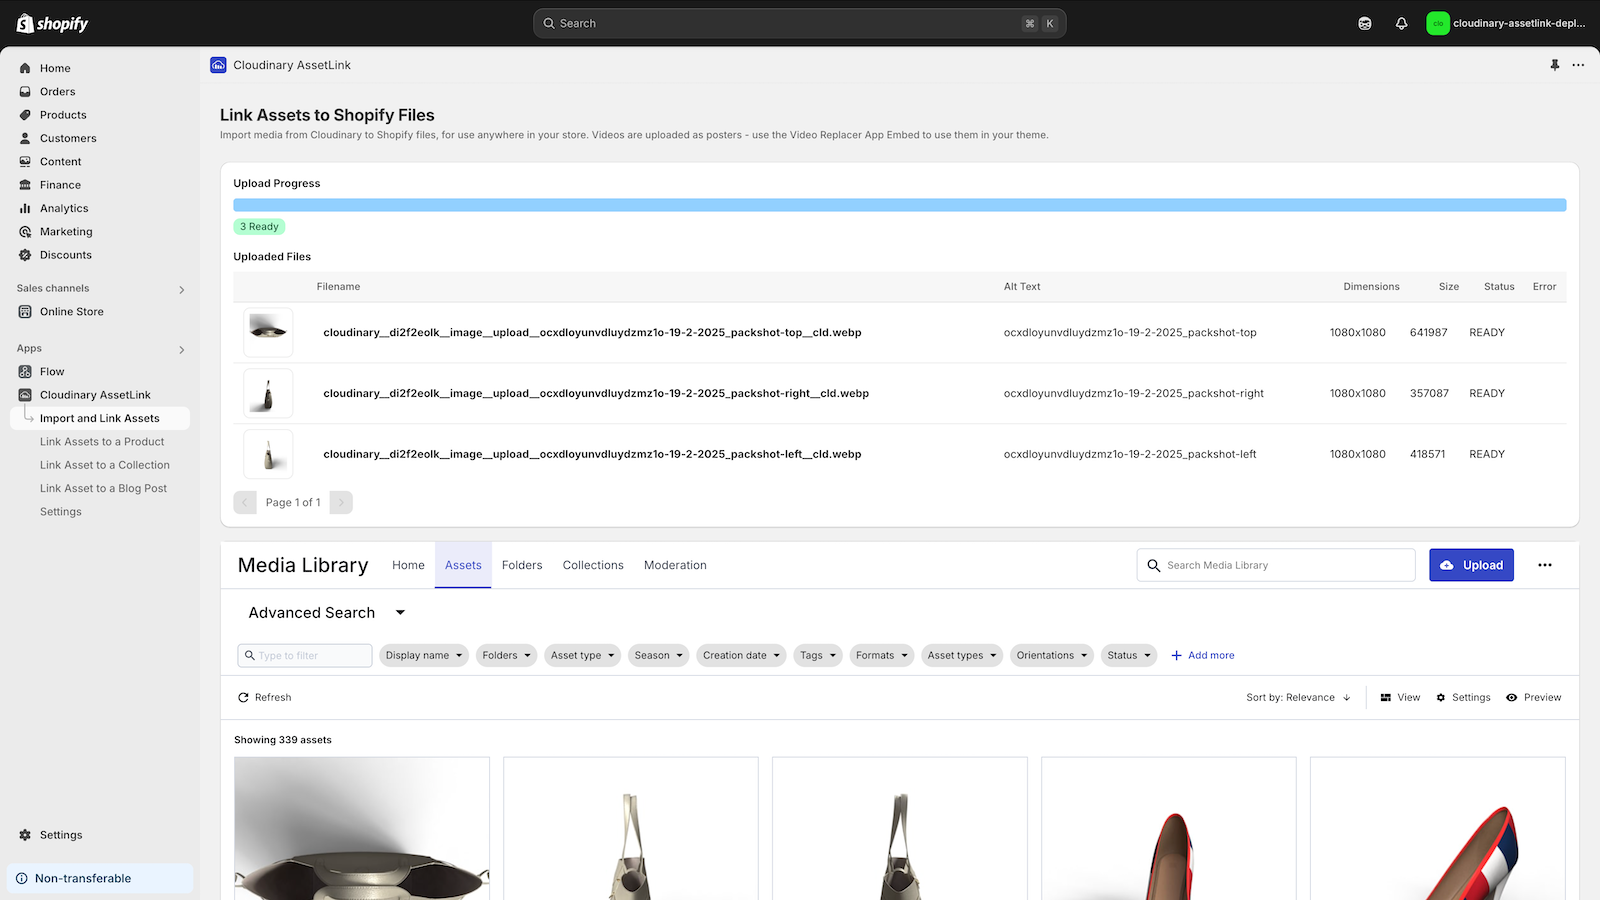Click Add more filters
Viewport: 1600px width, 900px height.
pos(1203,655)
